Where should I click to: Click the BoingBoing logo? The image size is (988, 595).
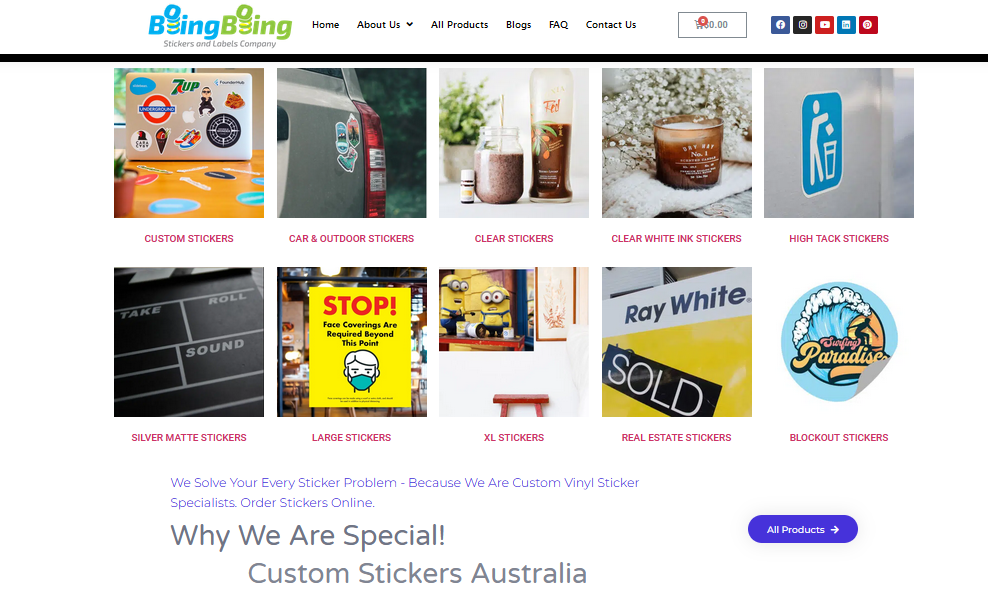tap(220, 26)
